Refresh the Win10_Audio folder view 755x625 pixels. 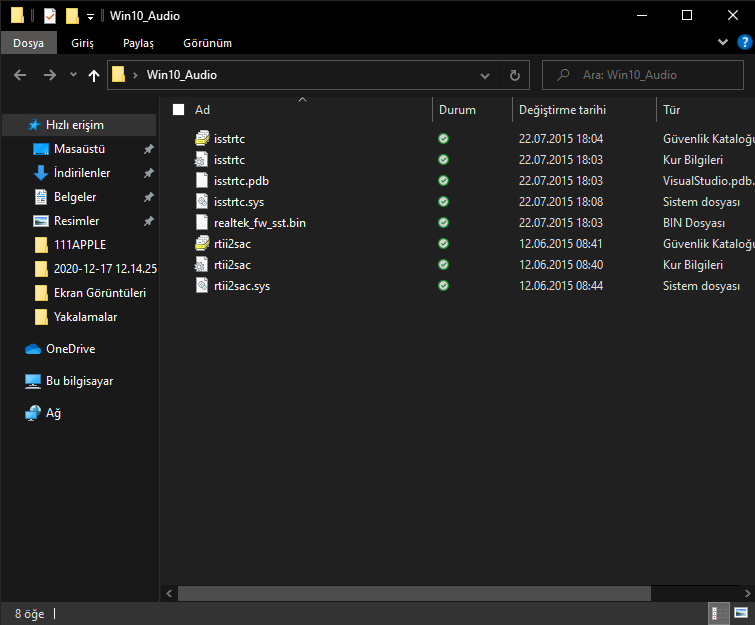514,75
